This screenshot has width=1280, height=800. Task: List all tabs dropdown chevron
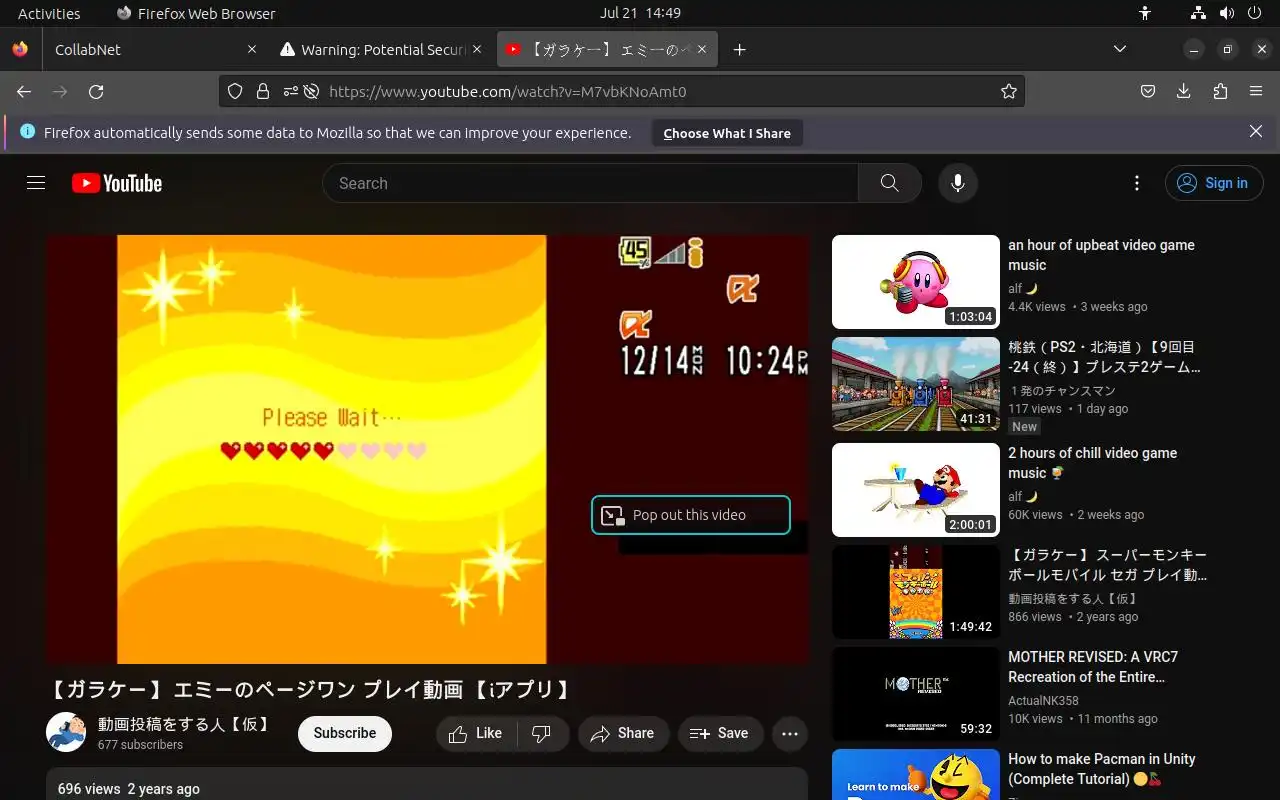1120,49
